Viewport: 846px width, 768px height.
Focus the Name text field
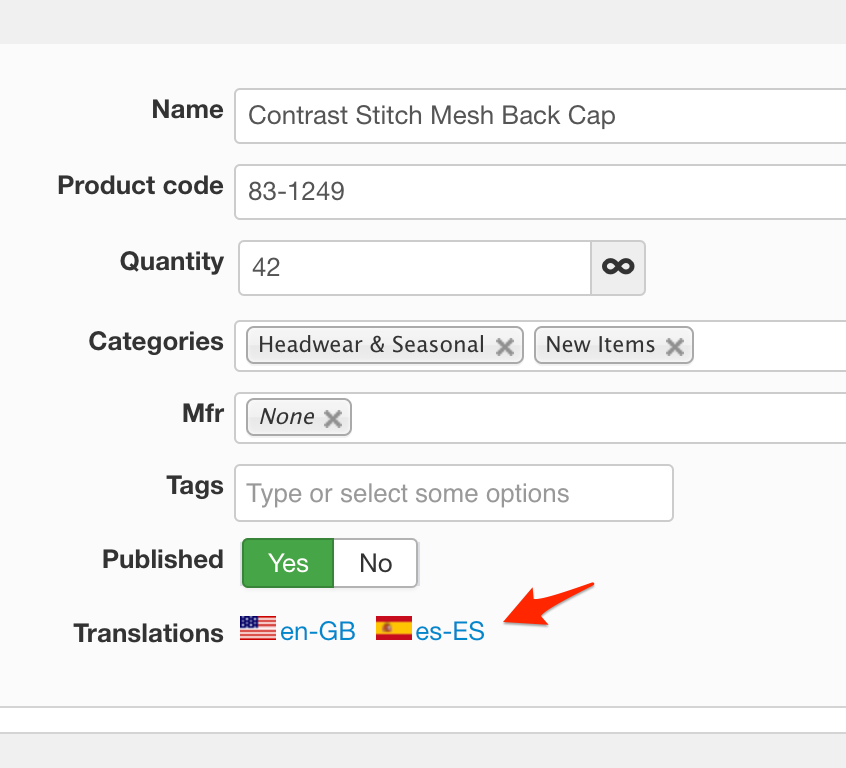click(540, 116)
